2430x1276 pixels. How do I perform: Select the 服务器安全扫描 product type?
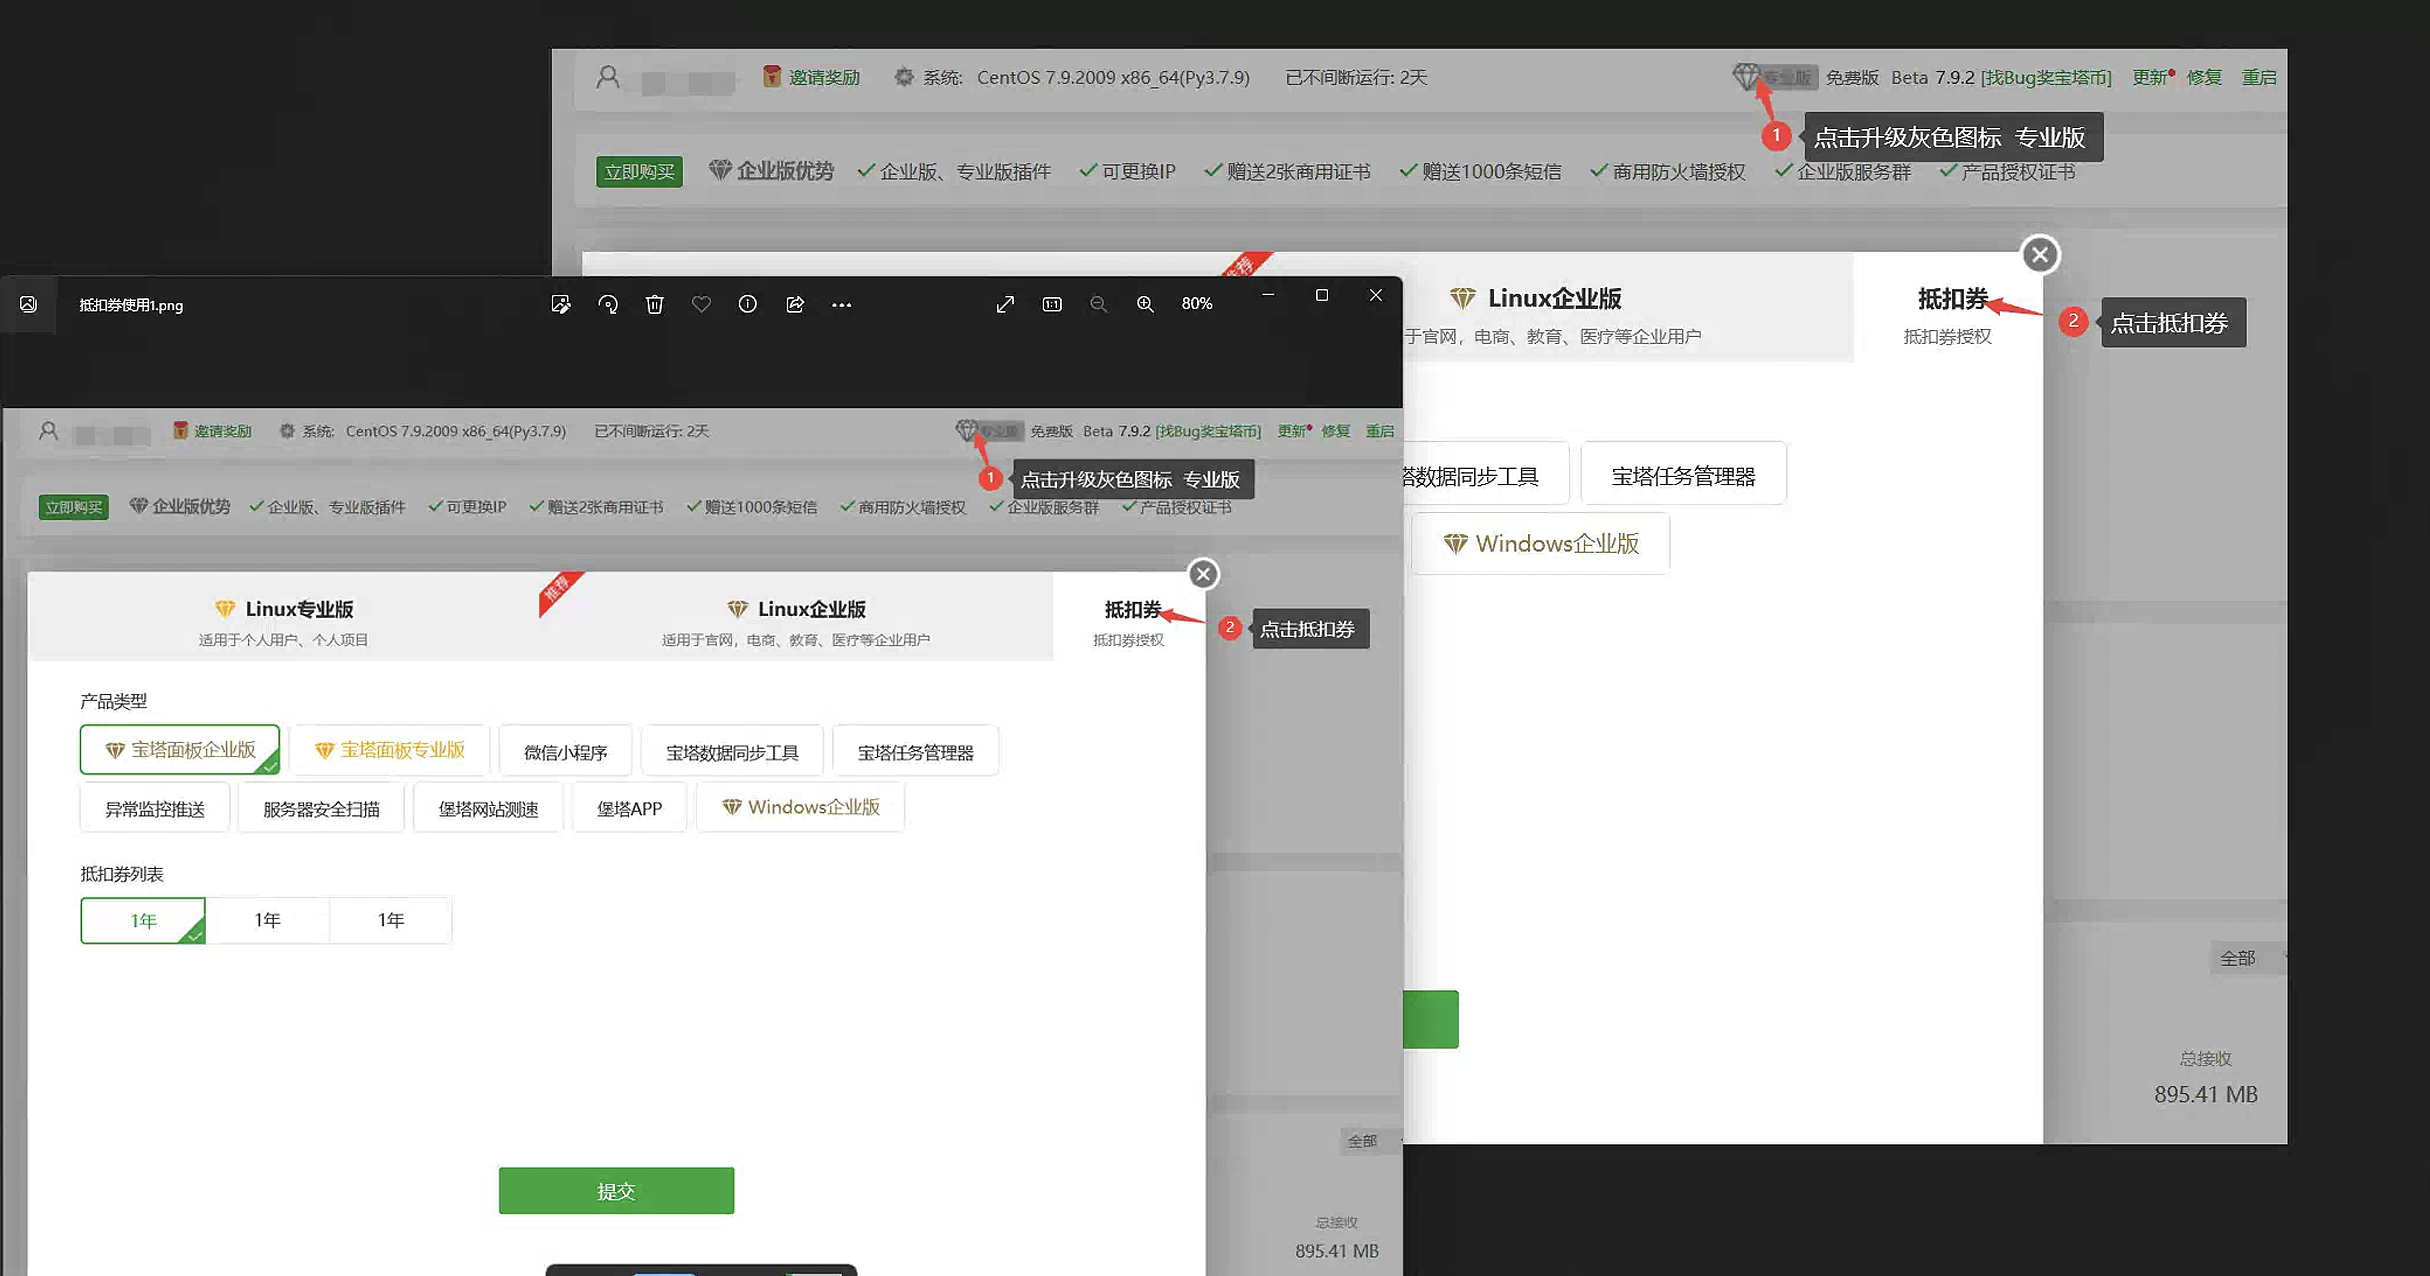(321, 809)
